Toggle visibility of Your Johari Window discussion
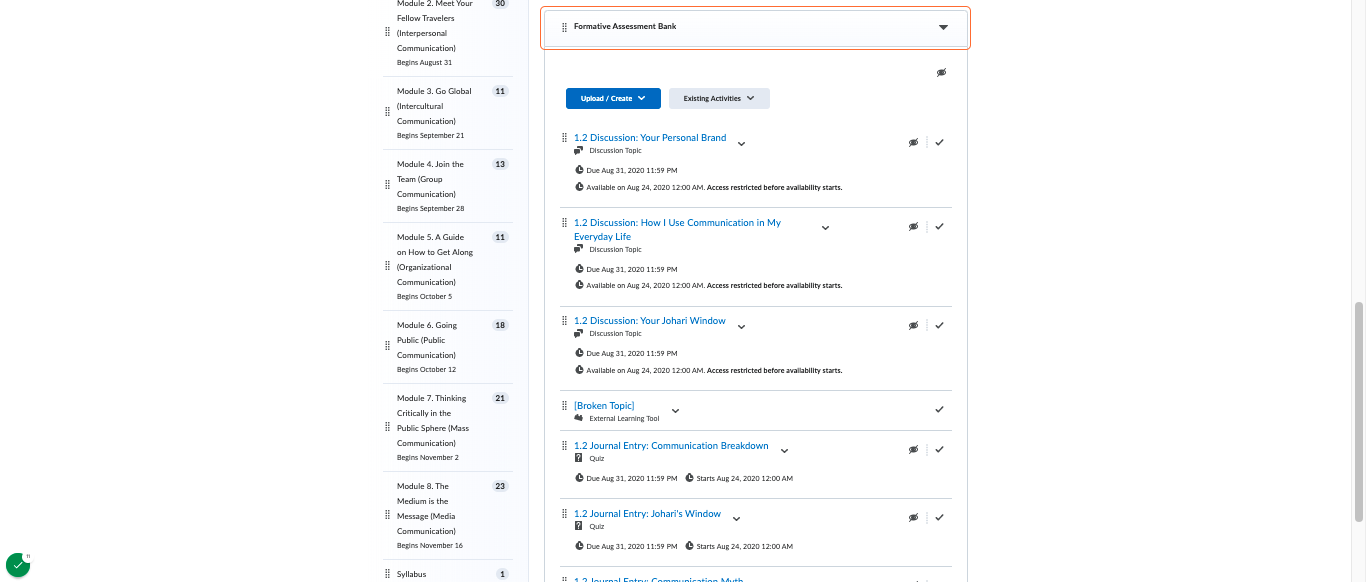The image size is (1366, 582). tap(913, 326)
